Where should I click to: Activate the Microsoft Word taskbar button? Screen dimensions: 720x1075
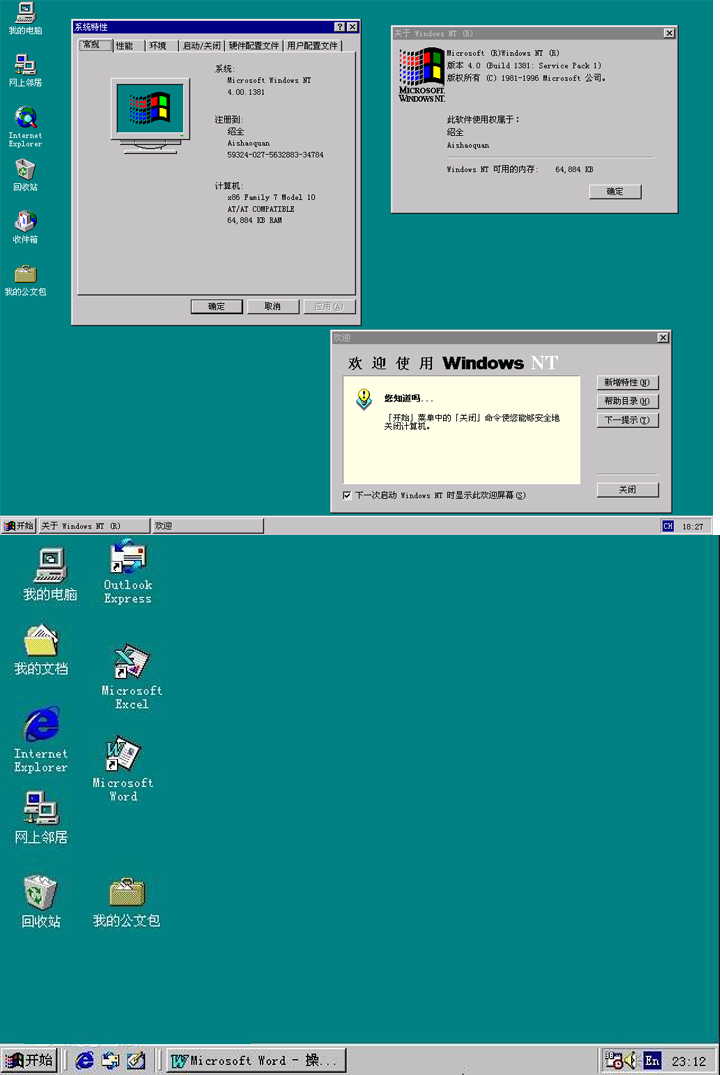pos(256,1061)
